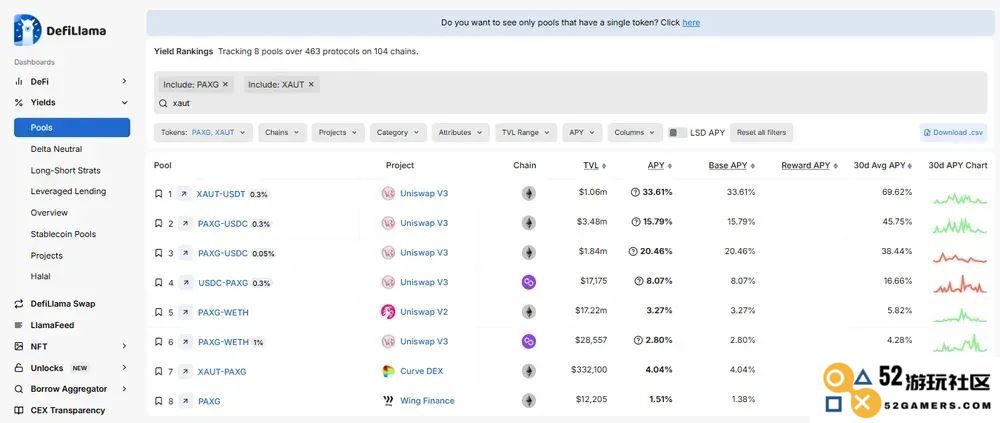Screen dimensions: 1000x423
Task: Open Delta Neutral page
Action: 56,149
